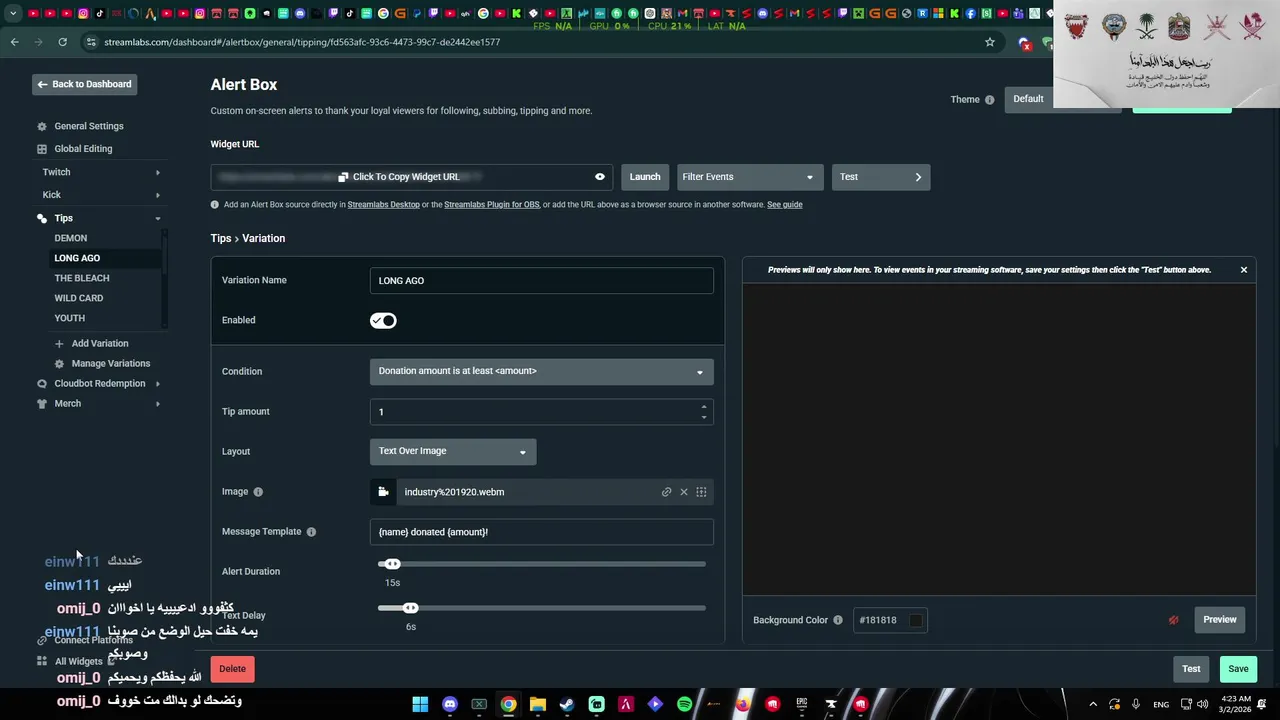The image size is (1280, 720).
Task: Reload the page in browser toolbar
Action: [62, 42]
